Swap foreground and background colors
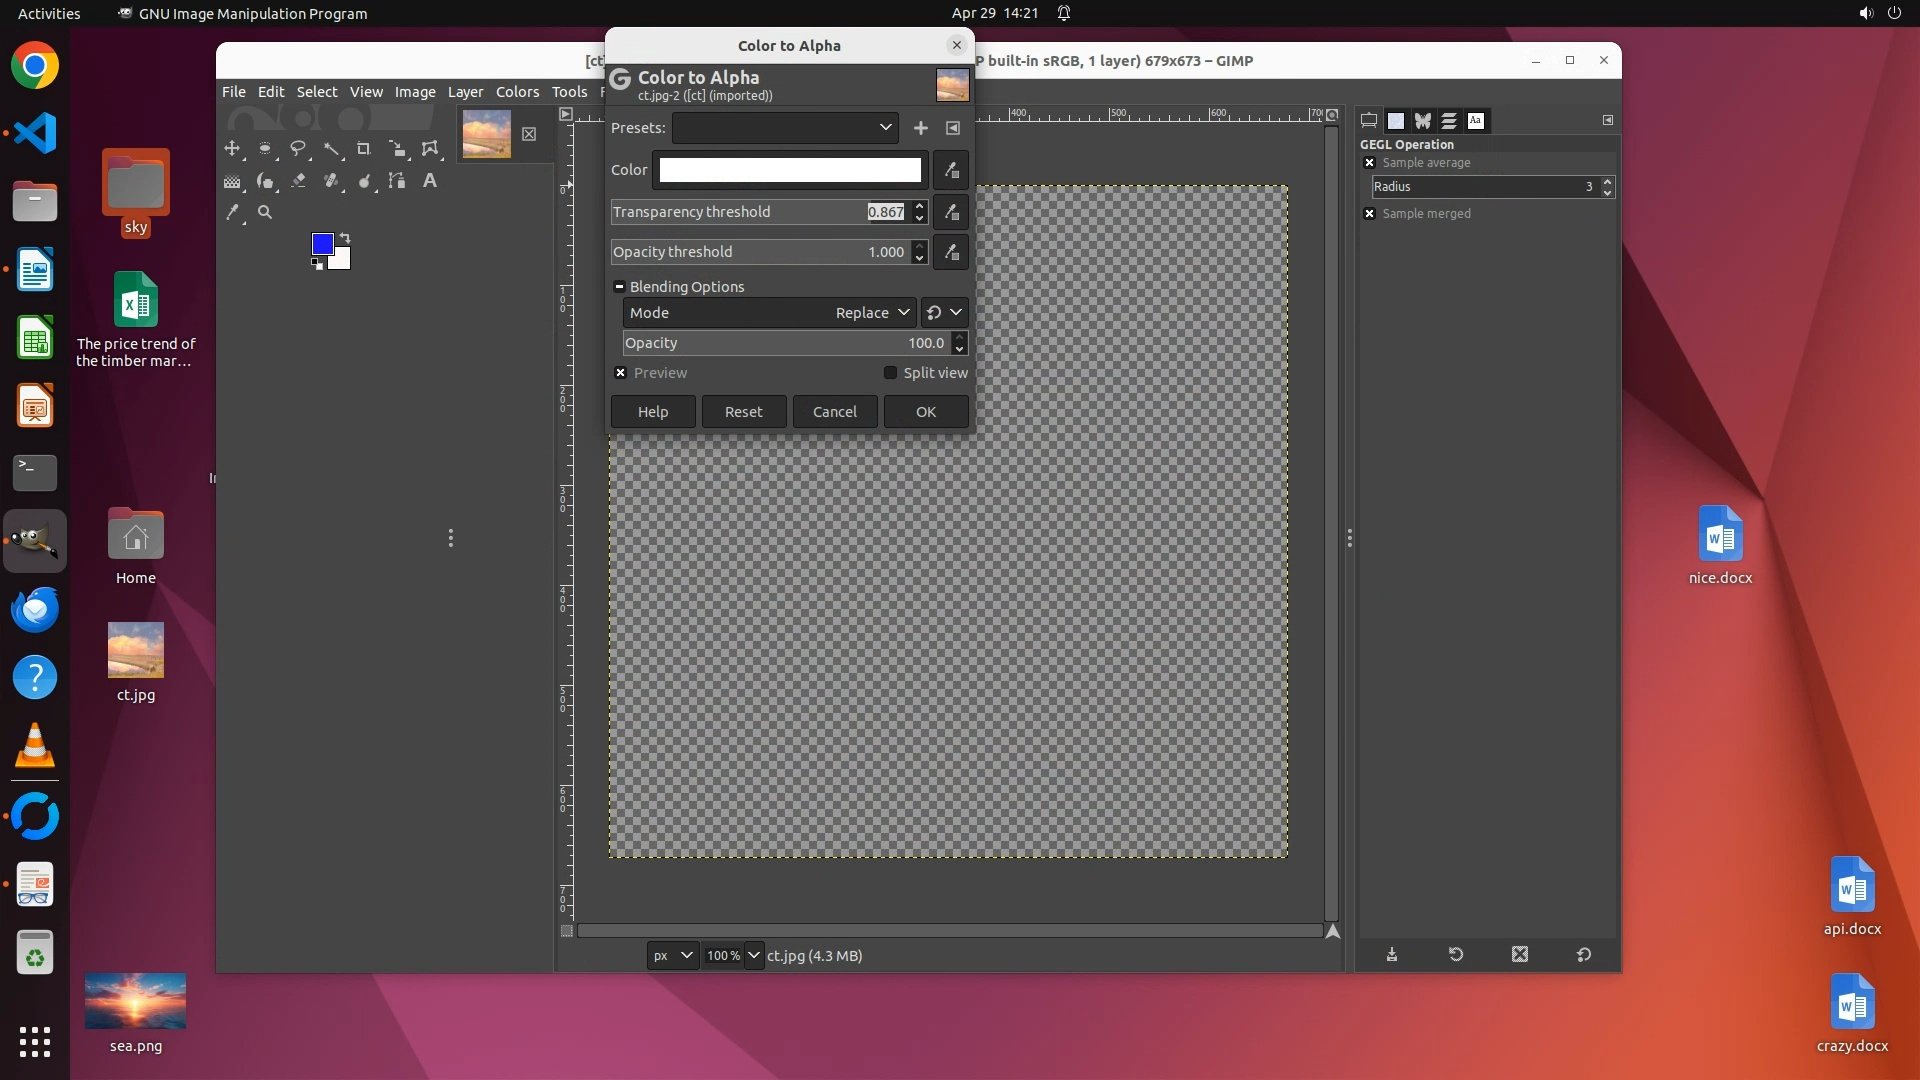The height and width of the screenshot is (1080, 1920). tap(345, 238)
